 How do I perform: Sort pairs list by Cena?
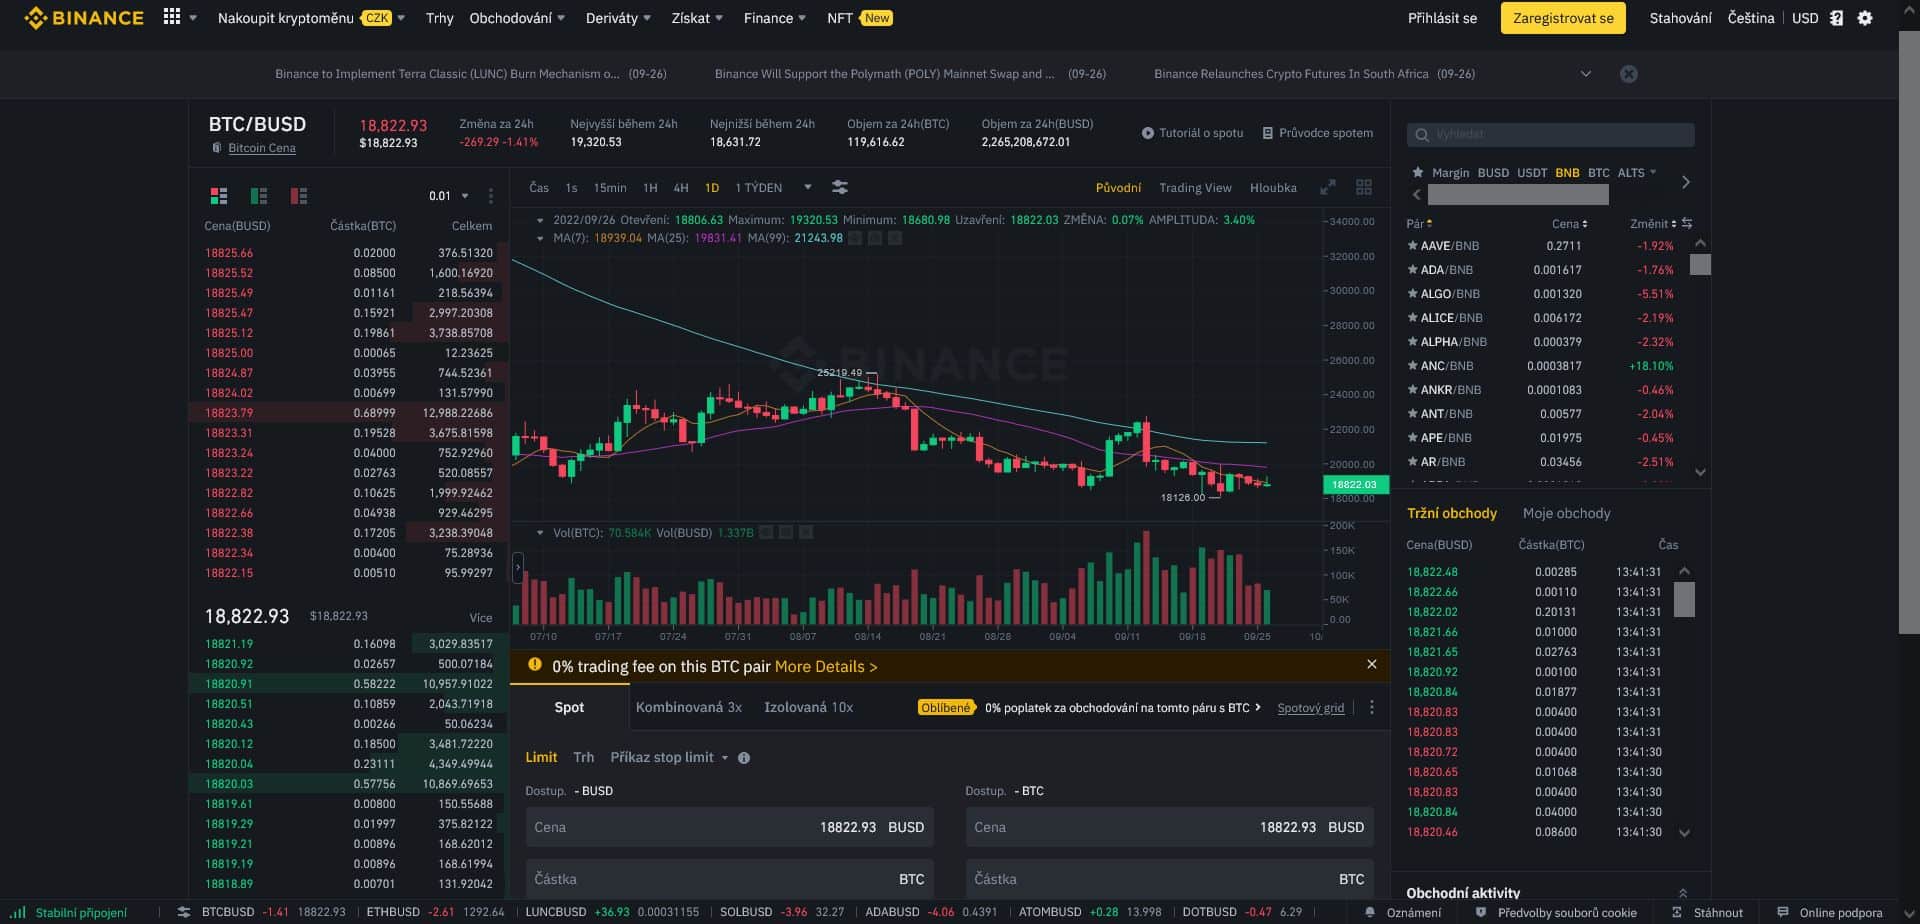coord(1569,224)
